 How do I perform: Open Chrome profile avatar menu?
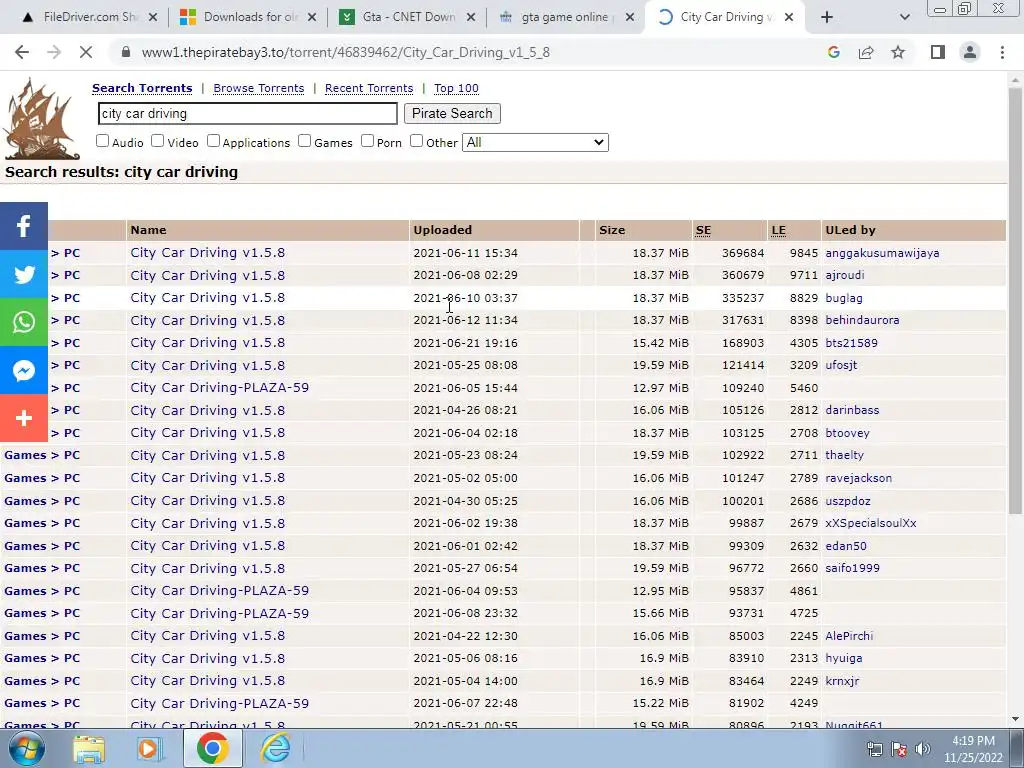click(970, 52)
